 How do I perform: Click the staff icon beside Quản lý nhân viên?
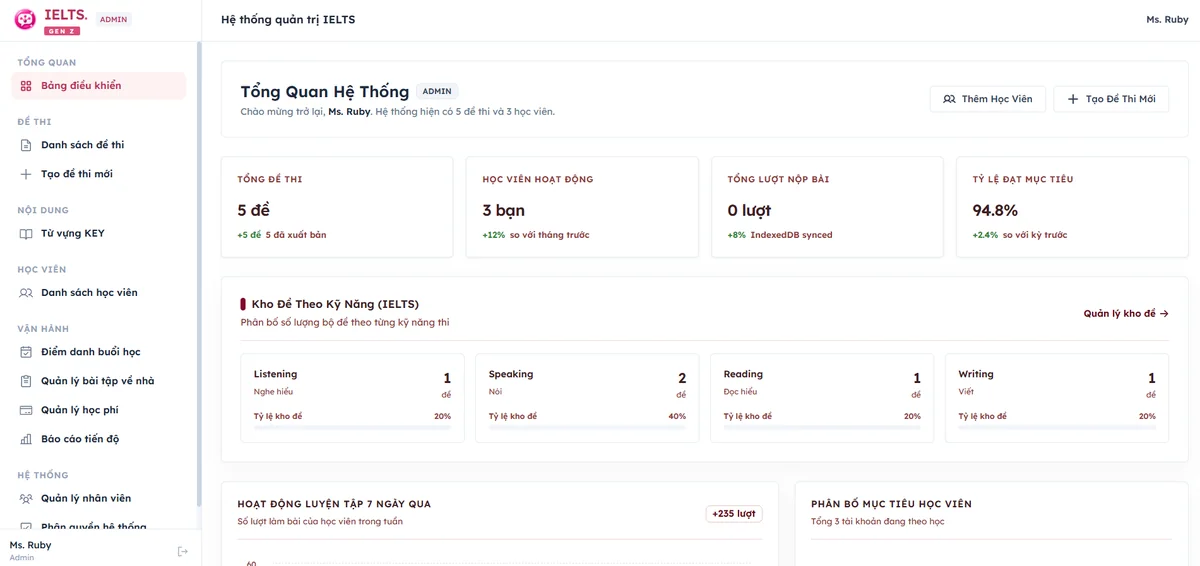point(26,498)
